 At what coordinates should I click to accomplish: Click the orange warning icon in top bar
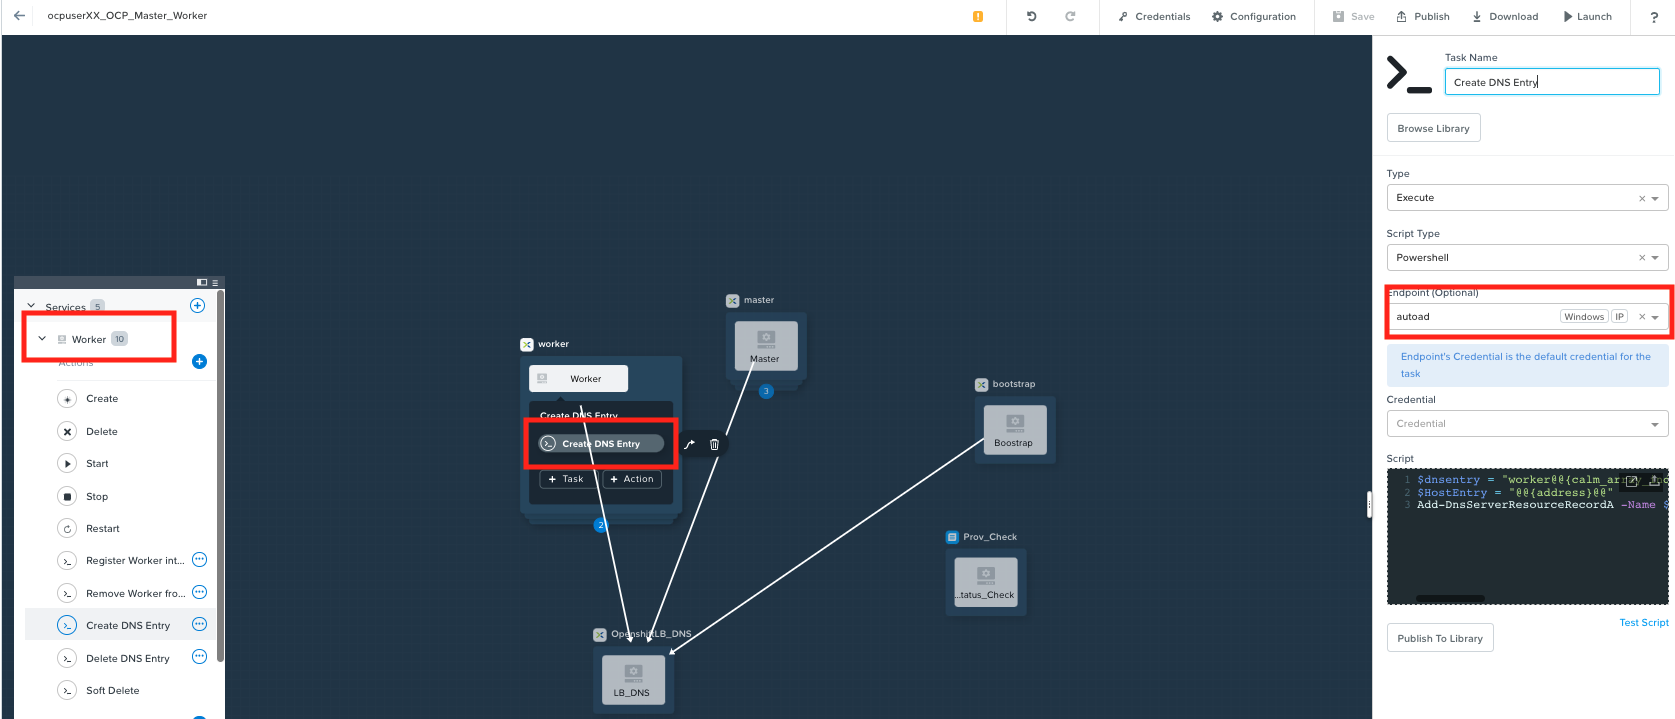pyautogui.click(x=978, y=16)
